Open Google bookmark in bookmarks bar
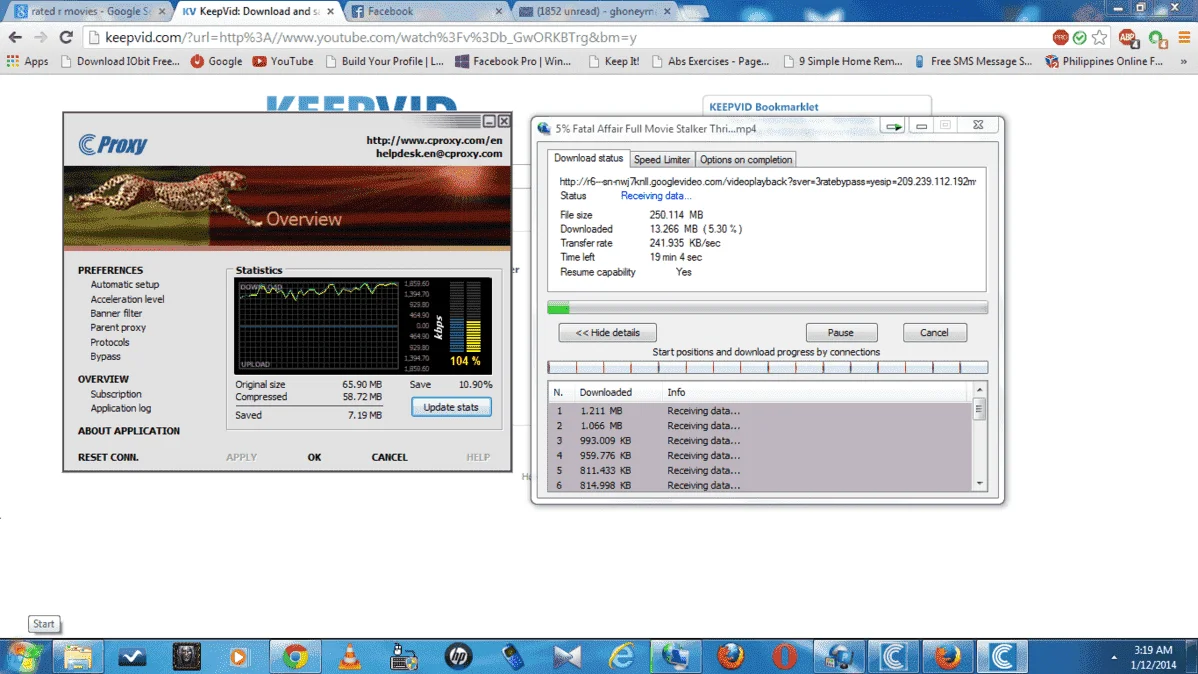 217,61
